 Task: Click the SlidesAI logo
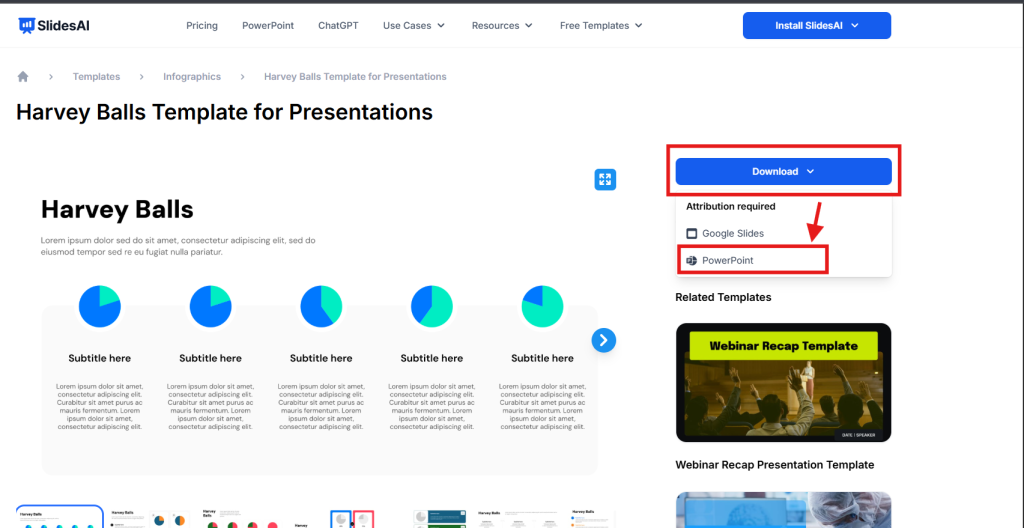54,25
